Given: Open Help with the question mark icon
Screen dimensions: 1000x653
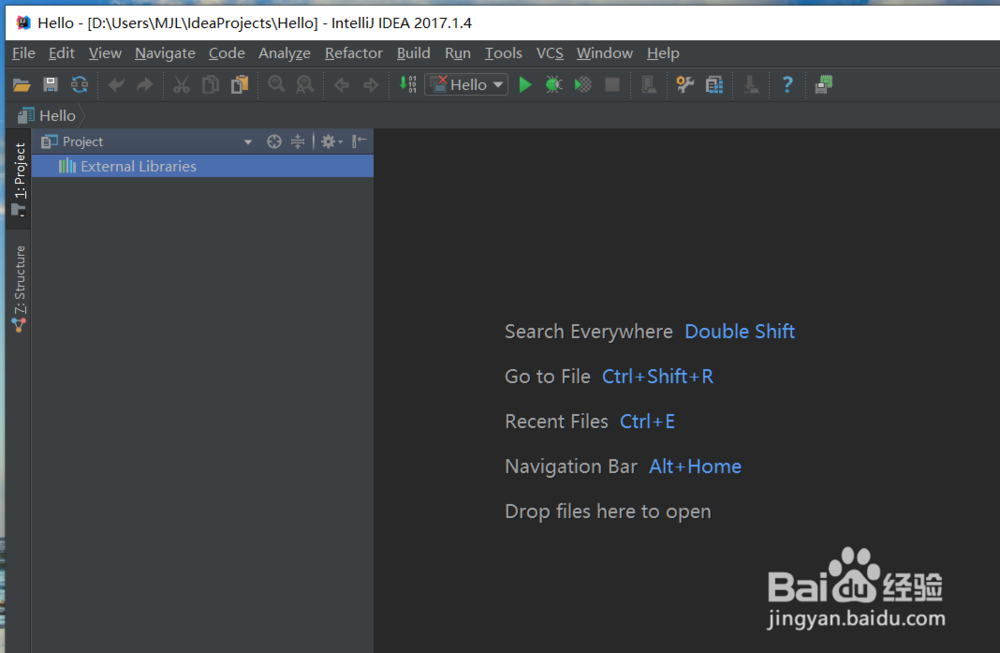Looking at the screenshot, I should click(x=788, y=85).
